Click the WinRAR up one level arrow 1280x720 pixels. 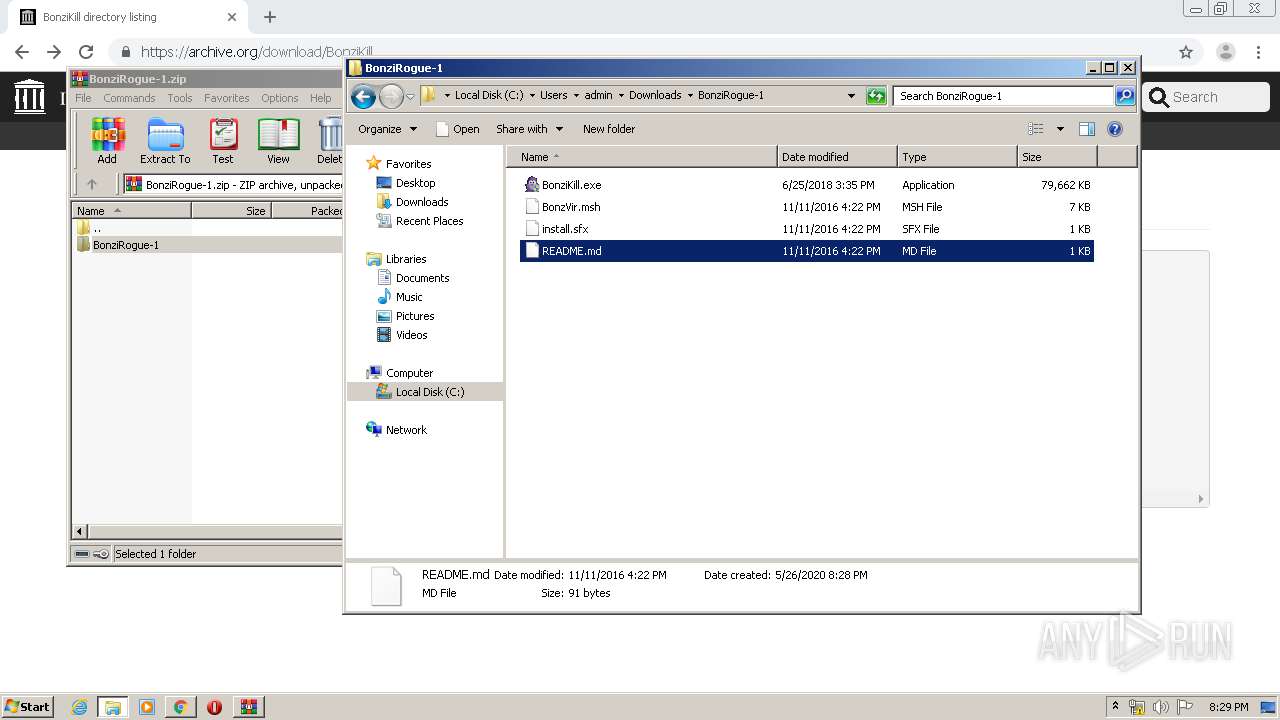[x=92, y=184]
